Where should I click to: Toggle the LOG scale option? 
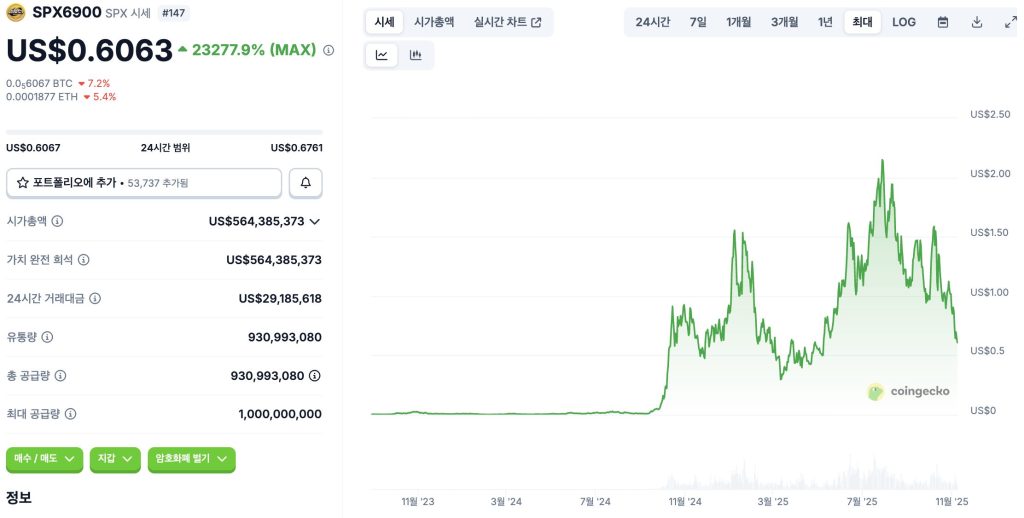click(903, 22)
